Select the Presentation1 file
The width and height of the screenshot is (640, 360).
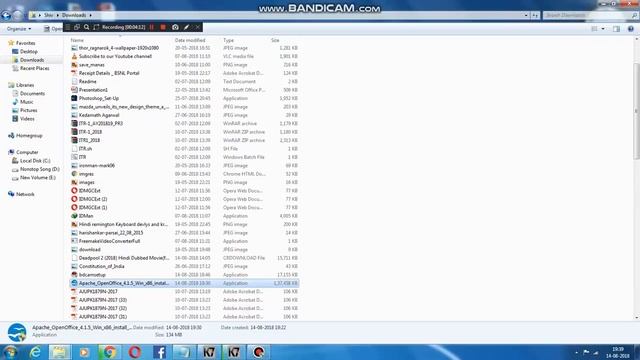(184, 90)
